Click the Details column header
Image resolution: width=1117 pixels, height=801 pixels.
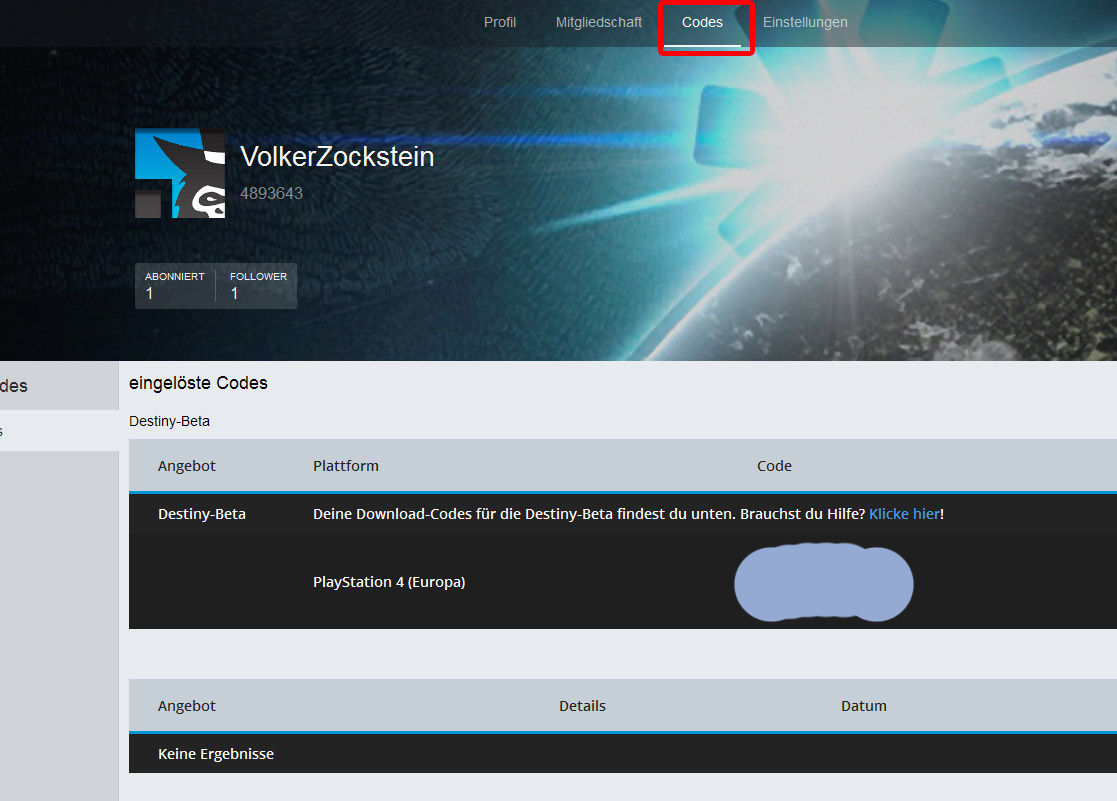tap(582, 706)
